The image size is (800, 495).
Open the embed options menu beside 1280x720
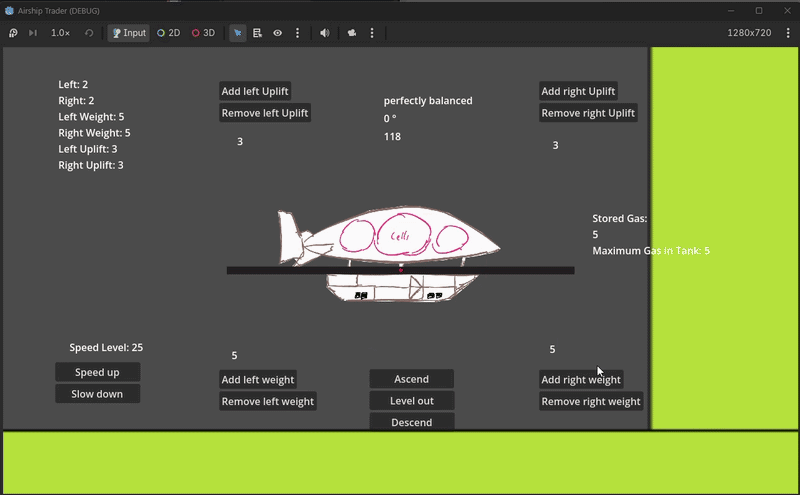[788, 33]
